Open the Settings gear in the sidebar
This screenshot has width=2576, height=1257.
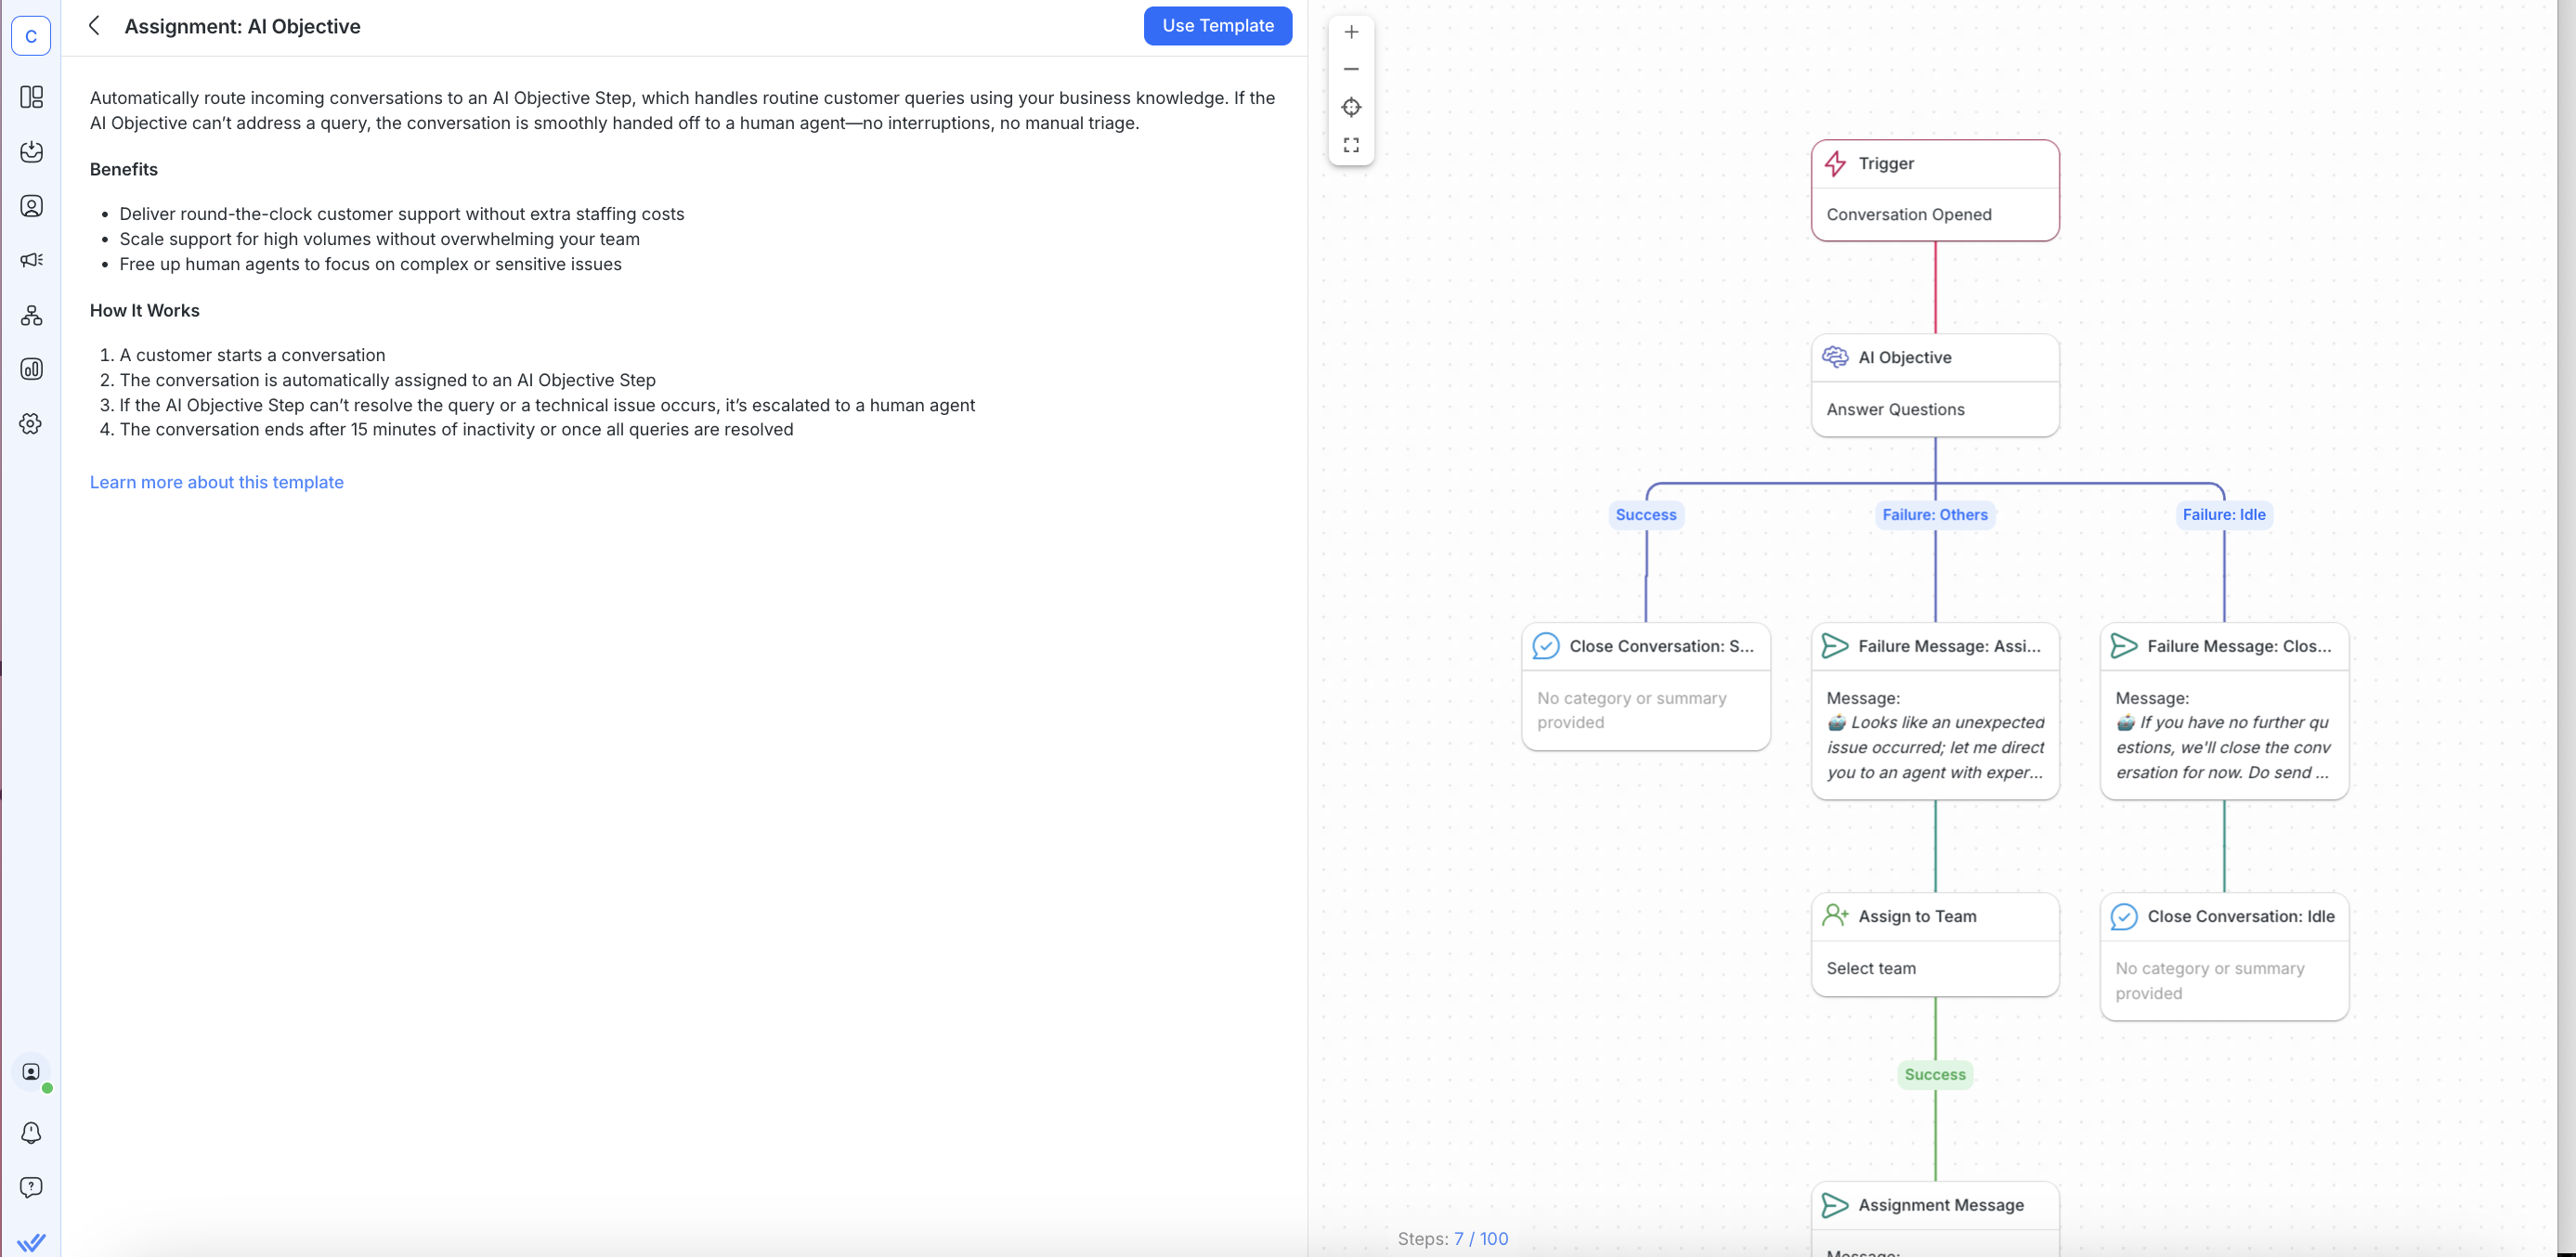coord(31,423)
